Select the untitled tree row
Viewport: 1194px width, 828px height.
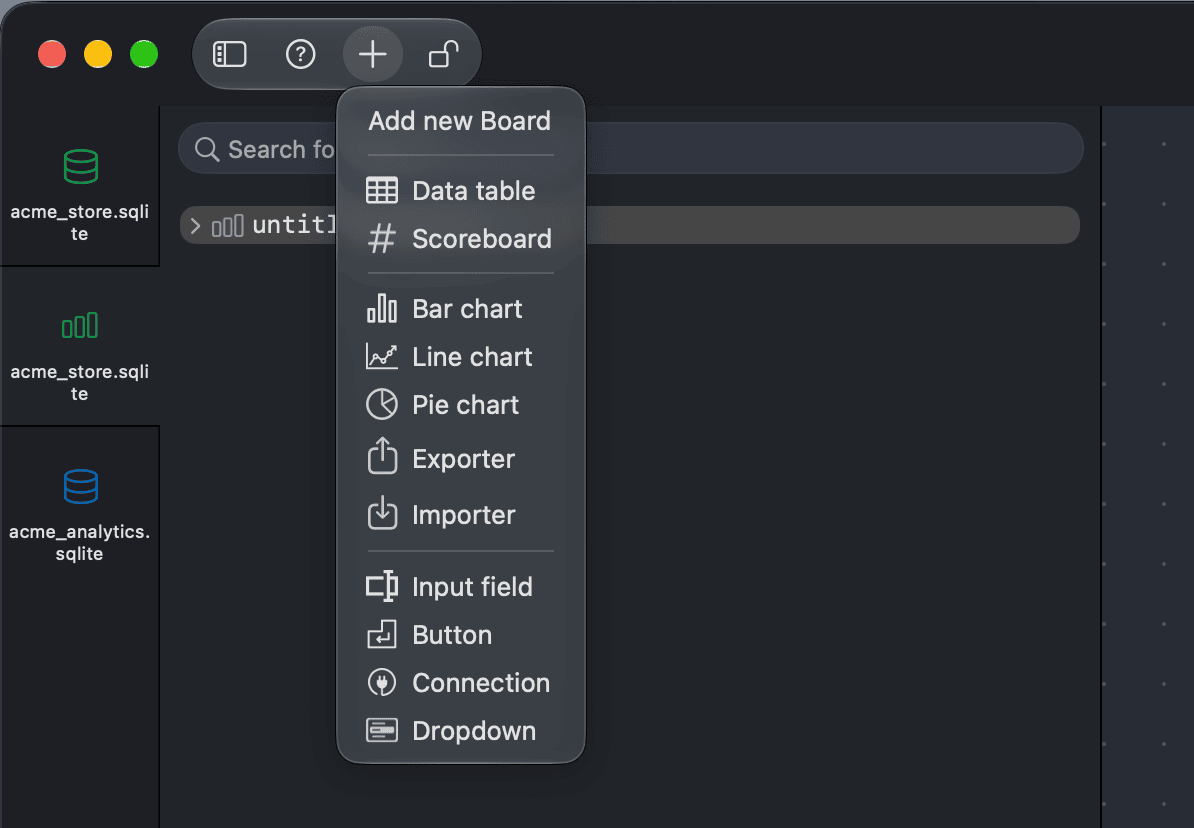(630, 225)
